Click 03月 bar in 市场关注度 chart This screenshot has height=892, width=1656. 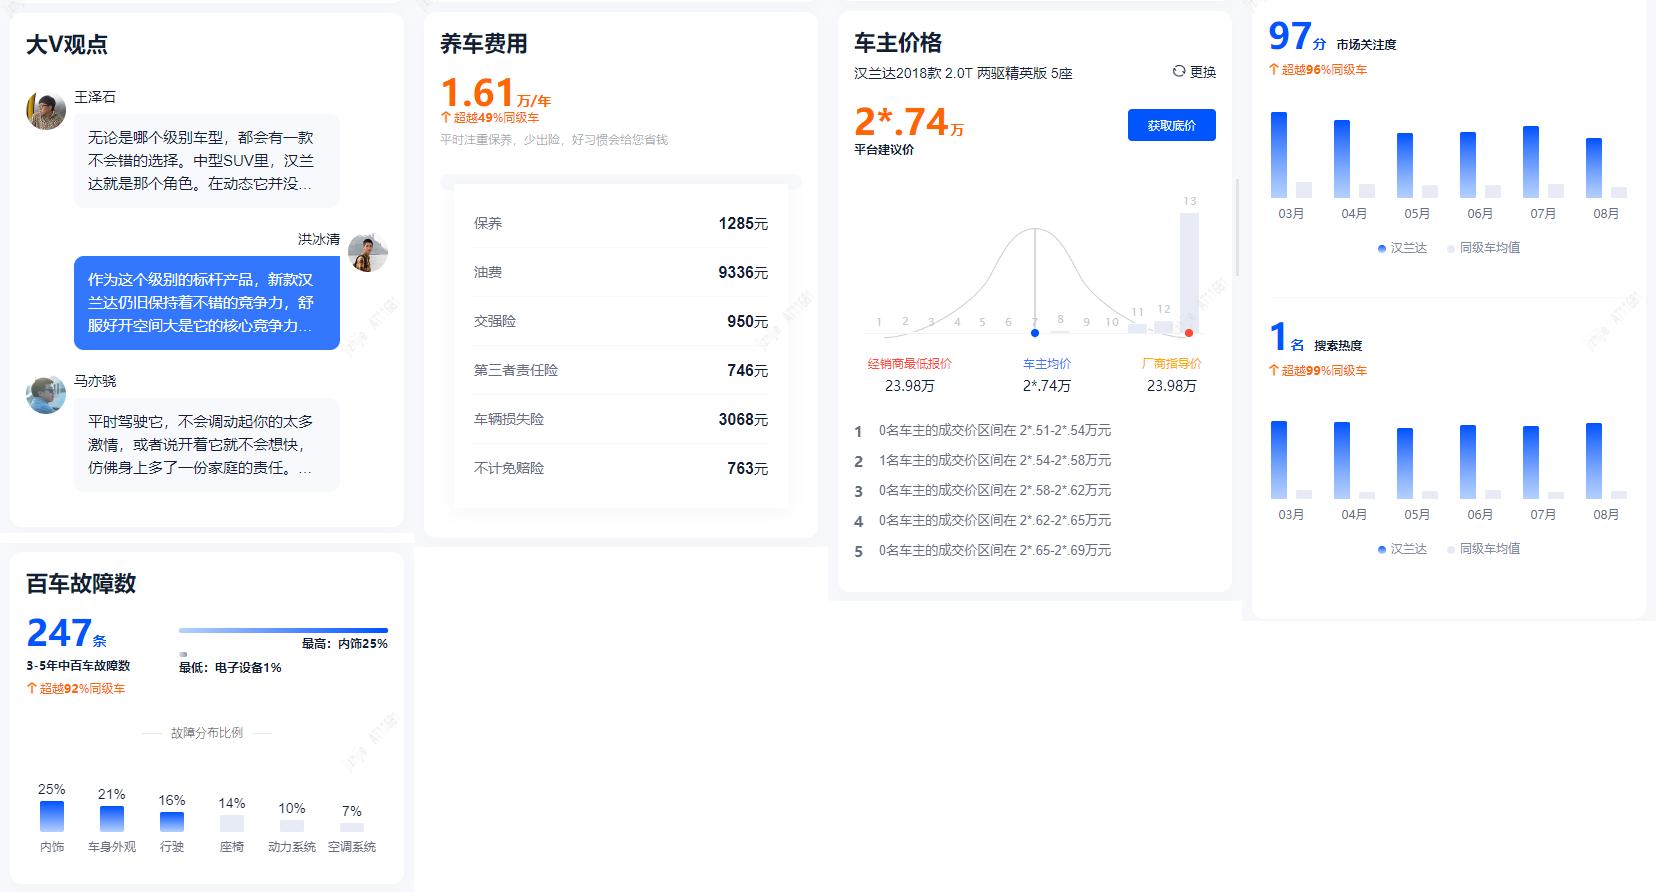(x=1279, y=154)
